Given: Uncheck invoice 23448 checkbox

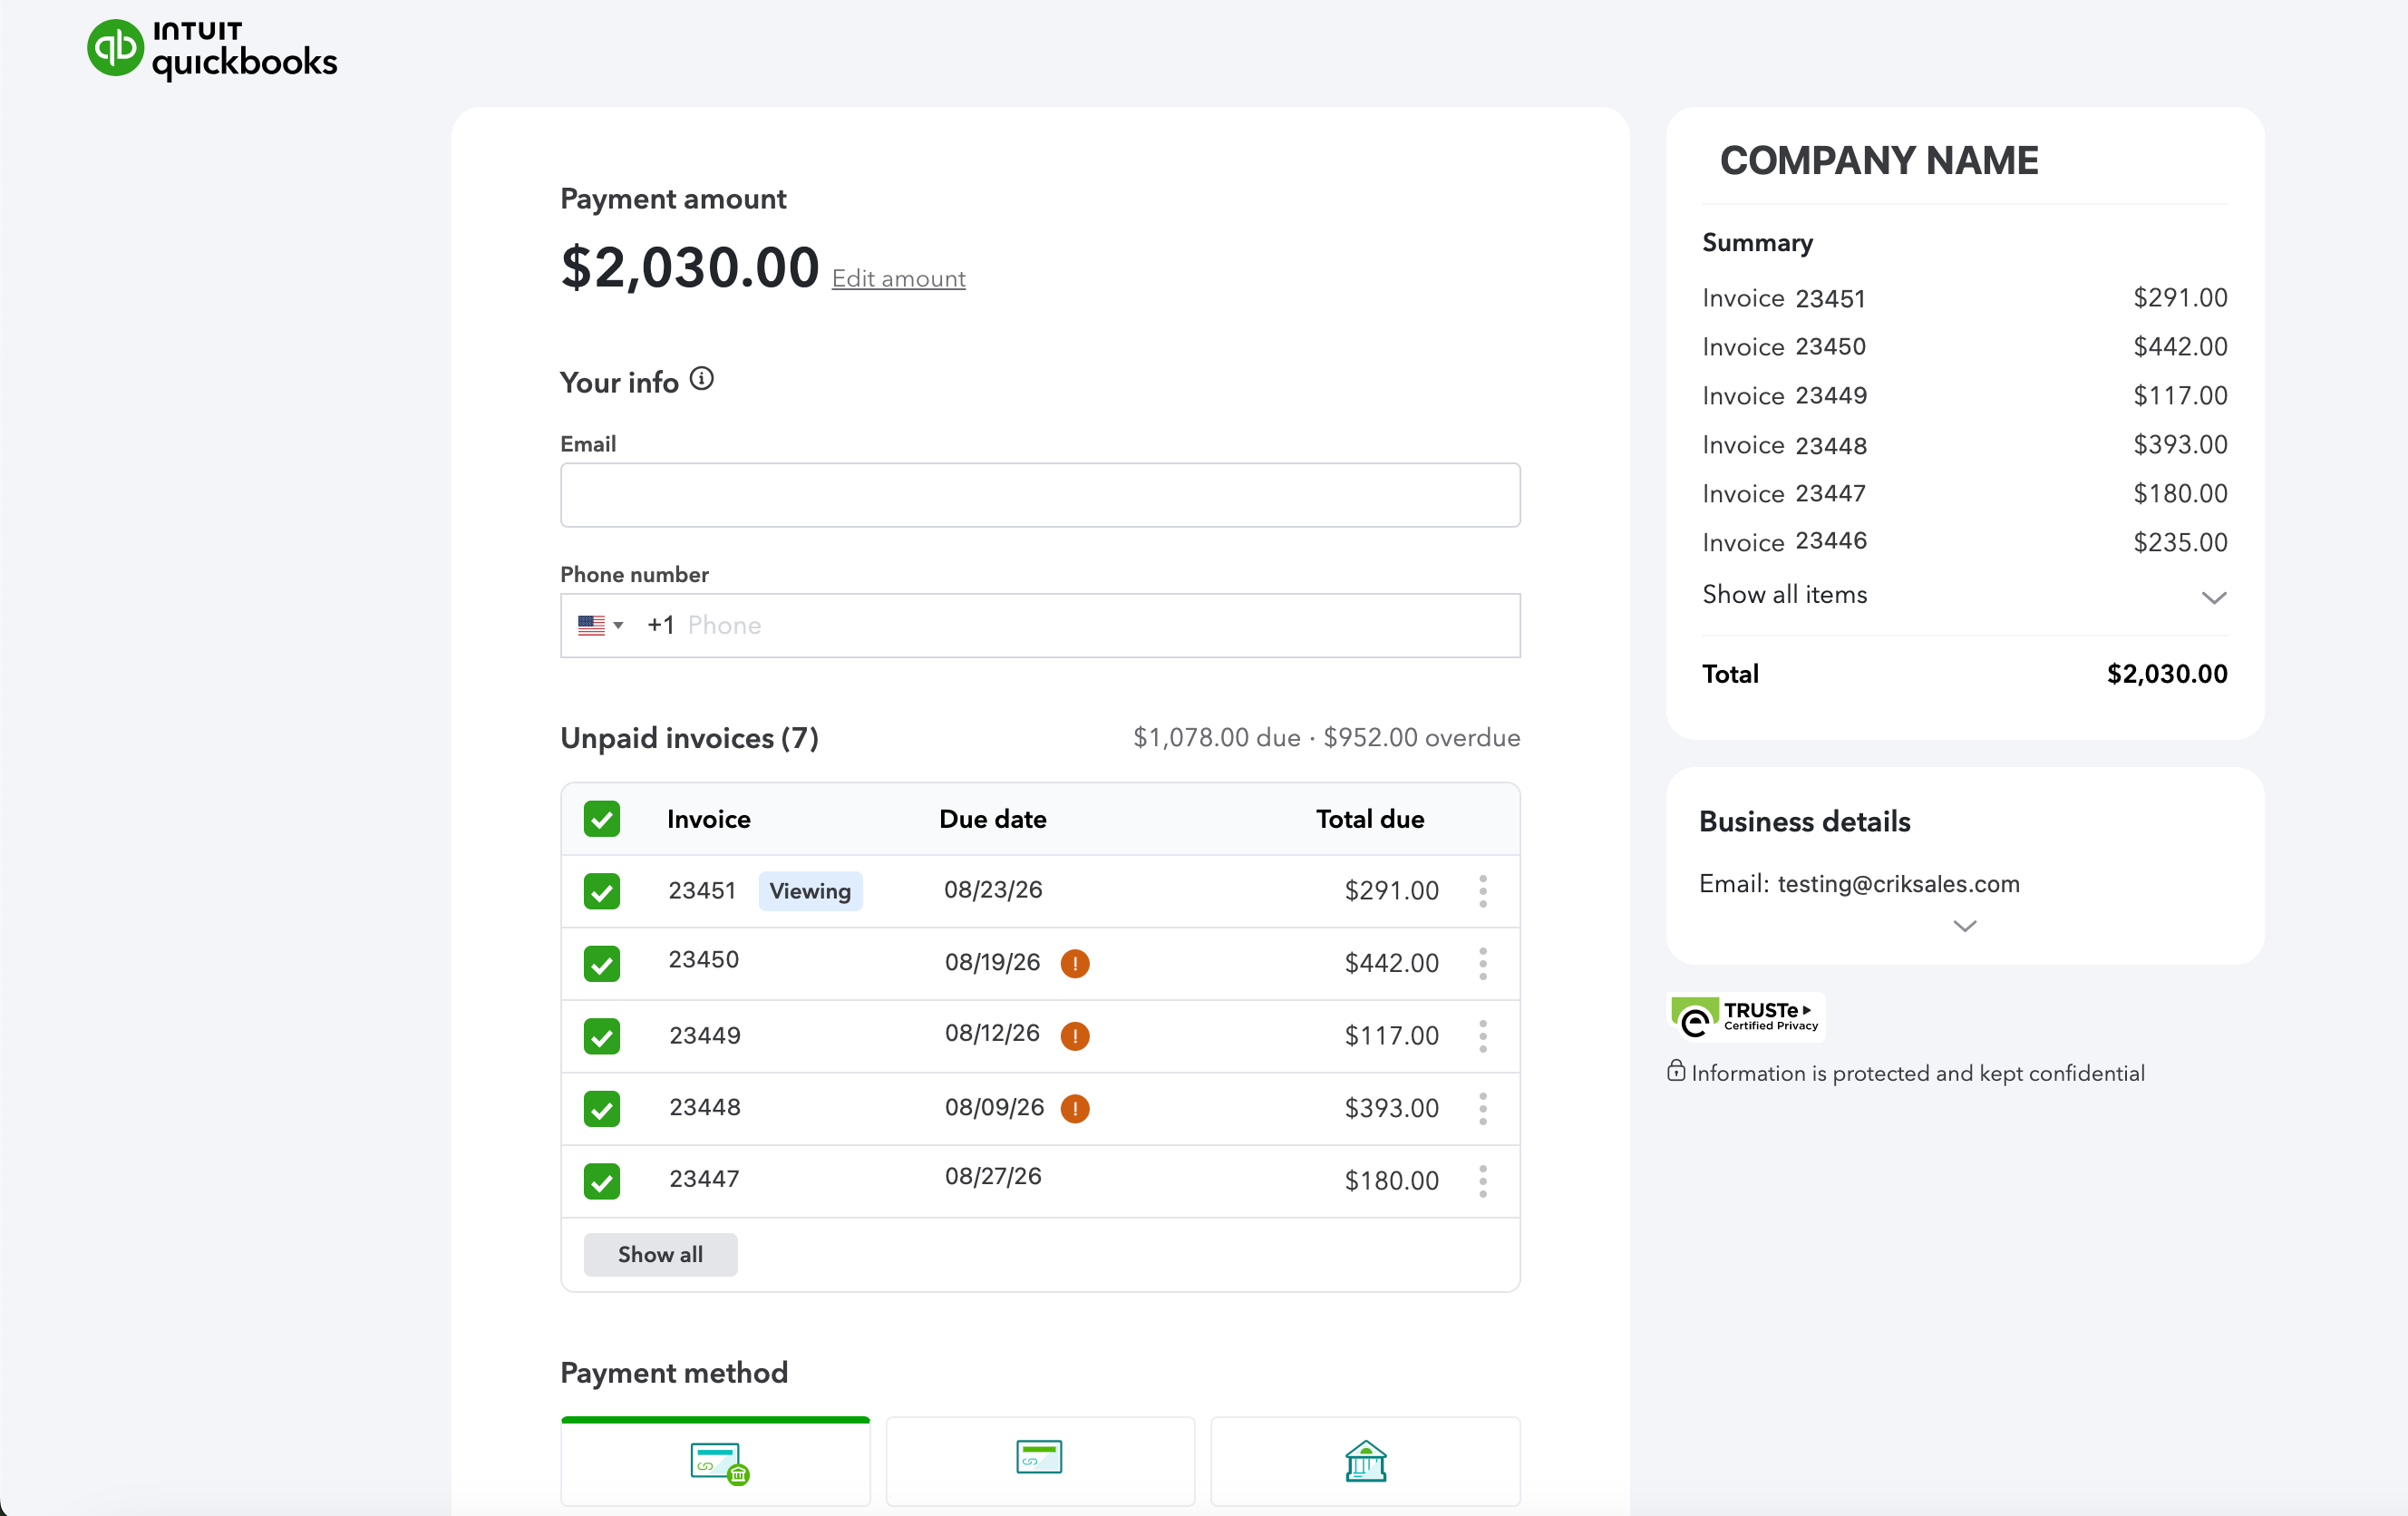Looking at the screenshot, I should (x=602, y=1108).
